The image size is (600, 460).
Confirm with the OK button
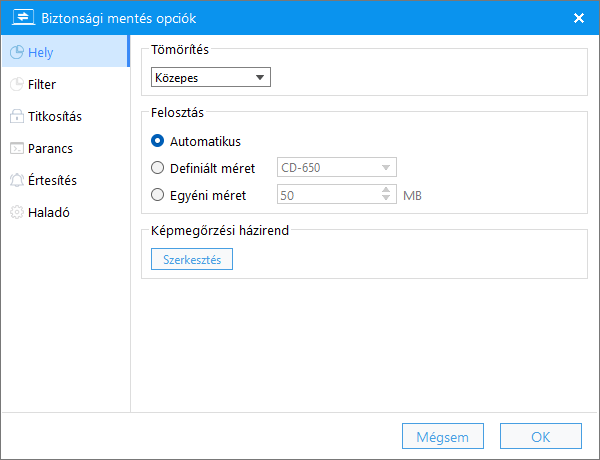pos(541,436)
